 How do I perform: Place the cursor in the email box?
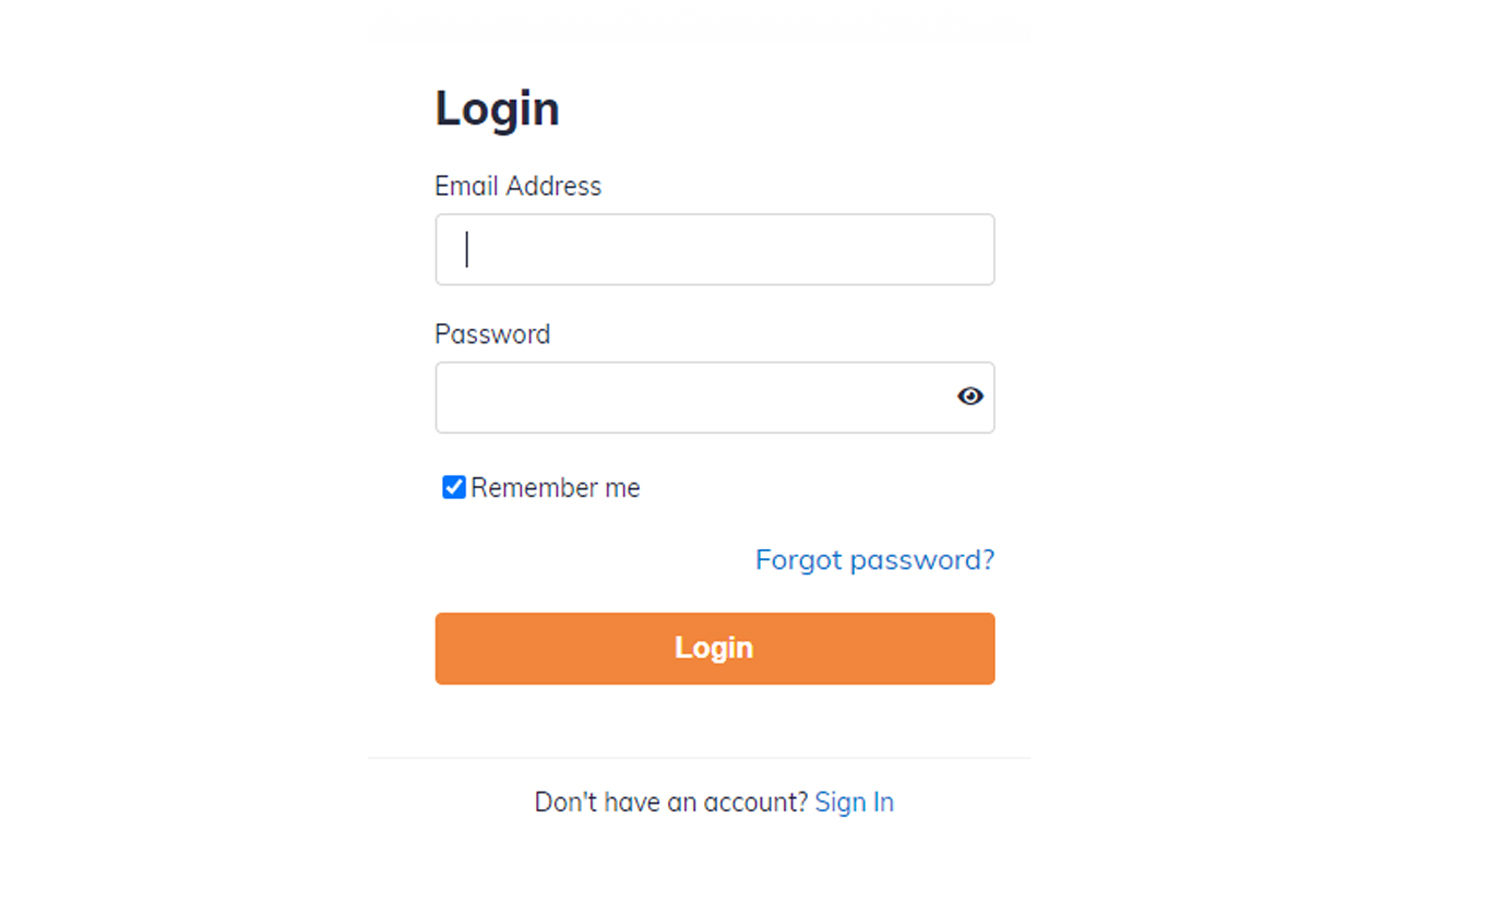point(714,249)
